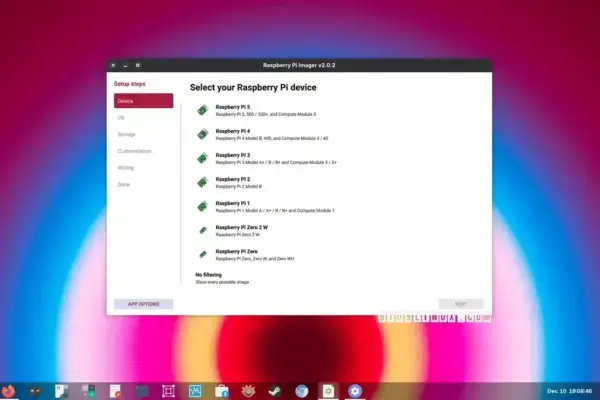Go to the Writing setup step

[x=143, y=168]
